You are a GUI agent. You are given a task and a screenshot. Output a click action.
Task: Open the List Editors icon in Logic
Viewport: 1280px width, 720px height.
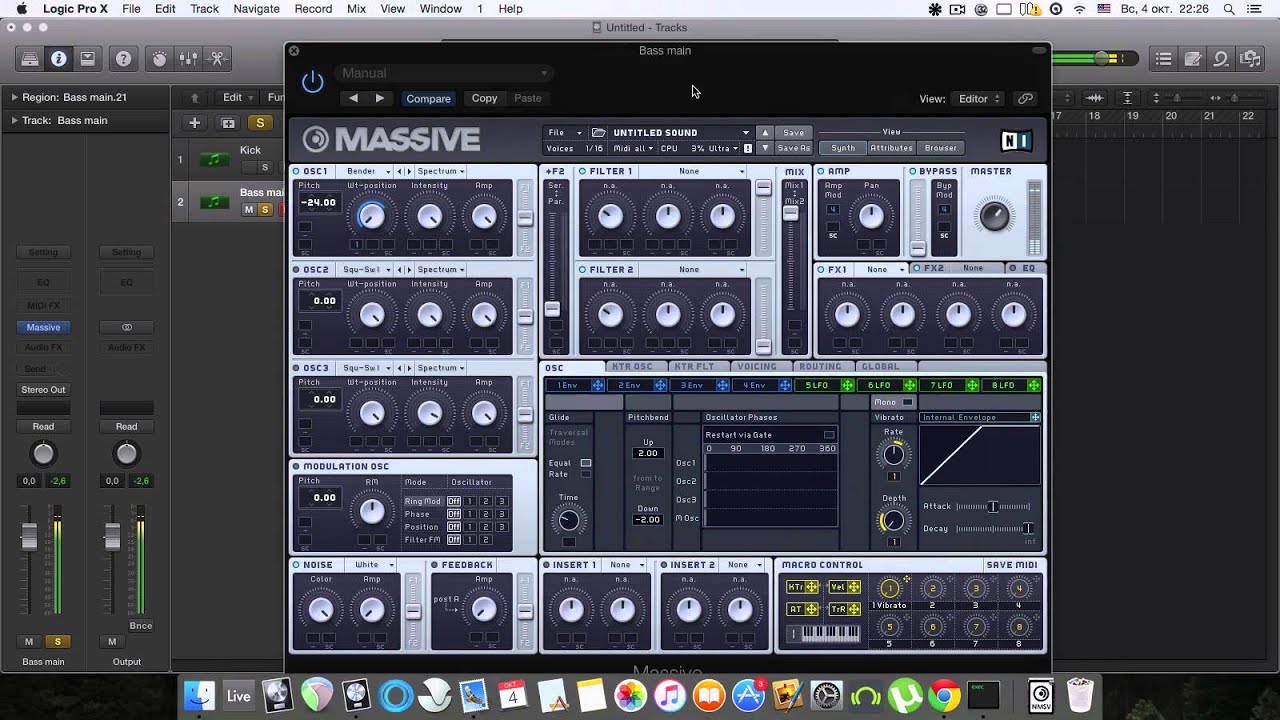(x=1164, y=59)
